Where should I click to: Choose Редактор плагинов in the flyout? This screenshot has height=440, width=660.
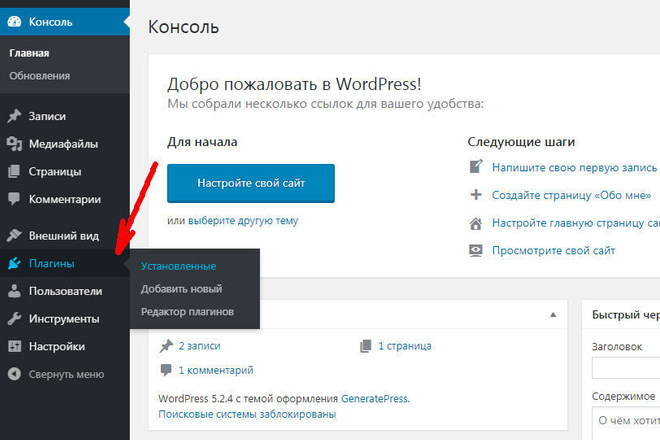(187, 312)
